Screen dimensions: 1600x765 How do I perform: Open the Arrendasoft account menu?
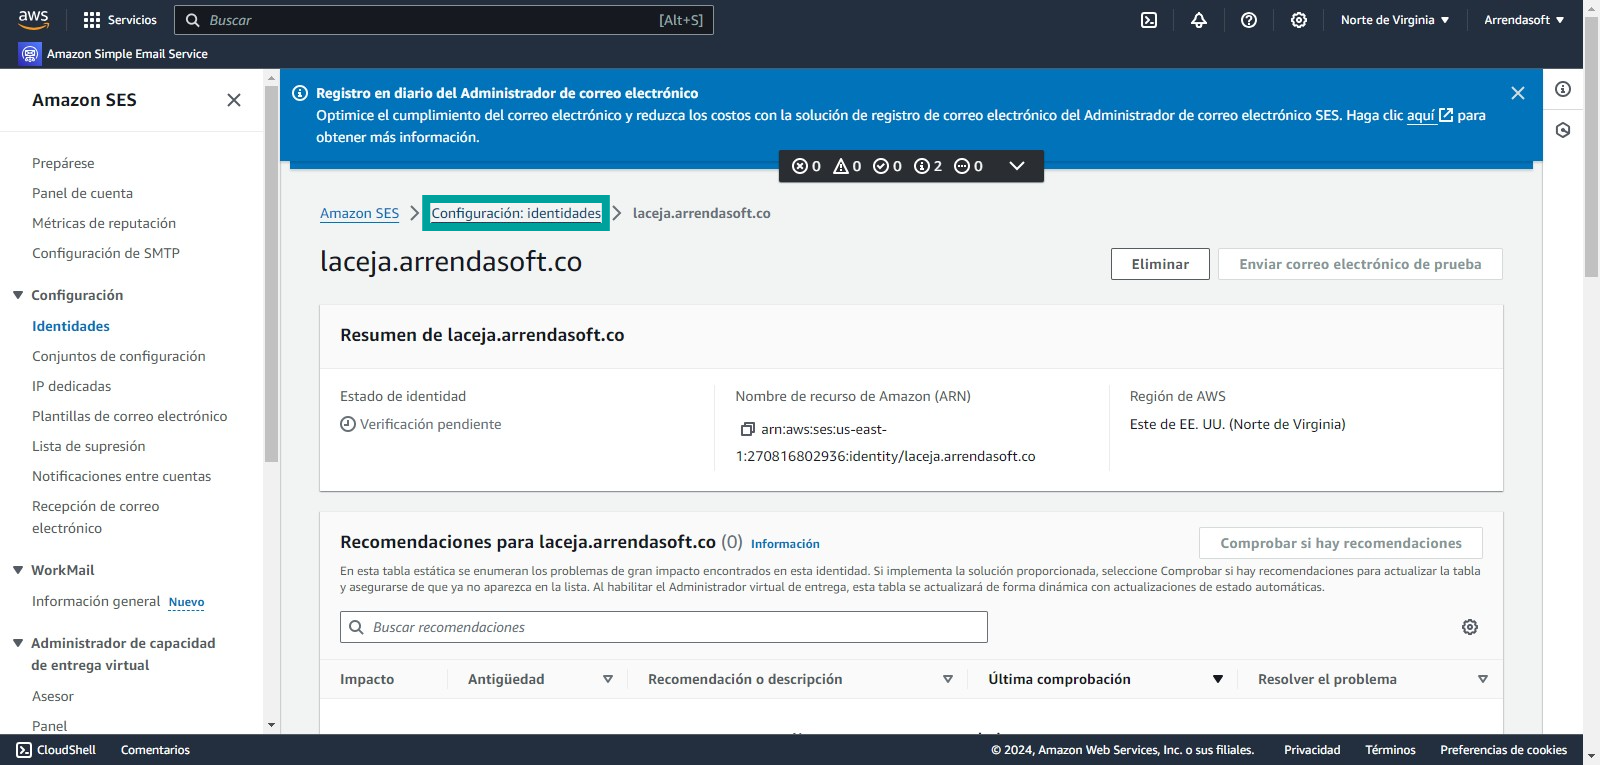tap(1524, 20)
